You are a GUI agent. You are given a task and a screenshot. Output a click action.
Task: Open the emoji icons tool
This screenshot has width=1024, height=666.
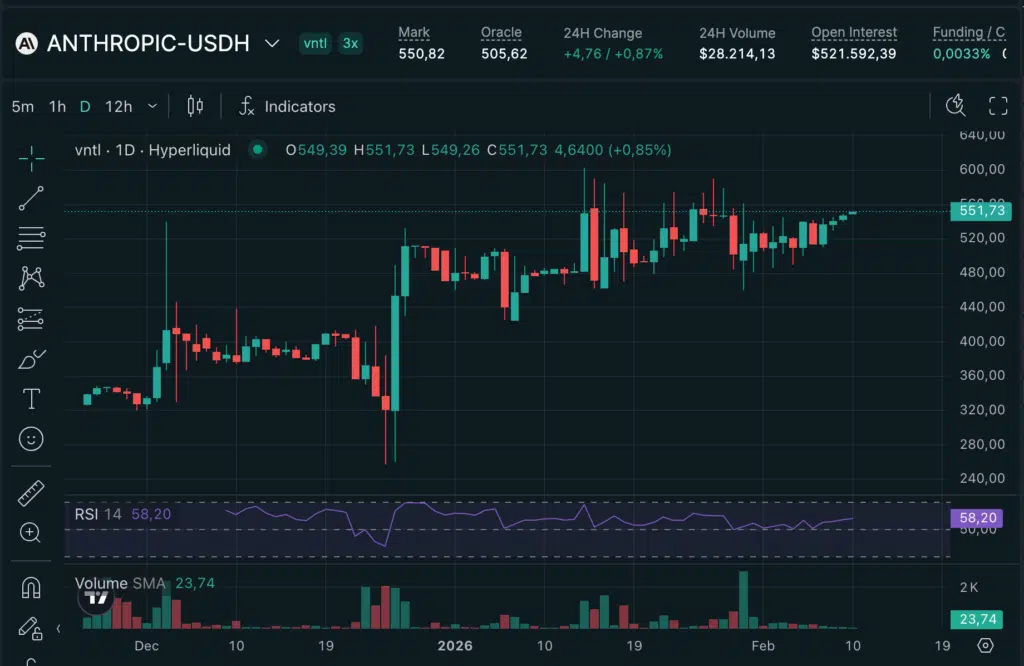pyautogui.click(x=31, y=439)
